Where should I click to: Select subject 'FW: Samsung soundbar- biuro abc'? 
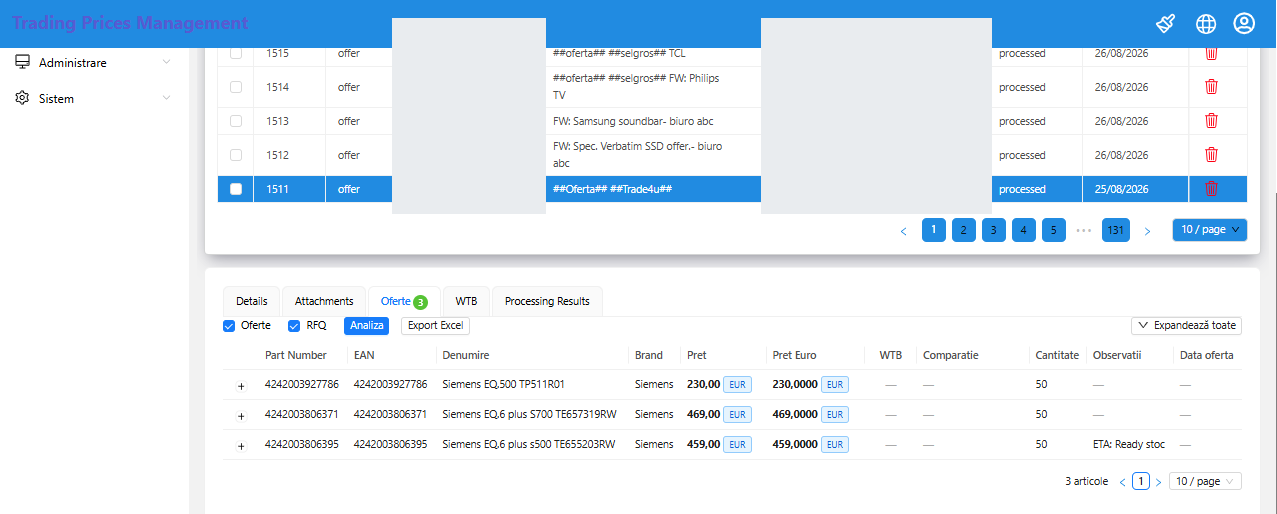[x=633, y=121]
